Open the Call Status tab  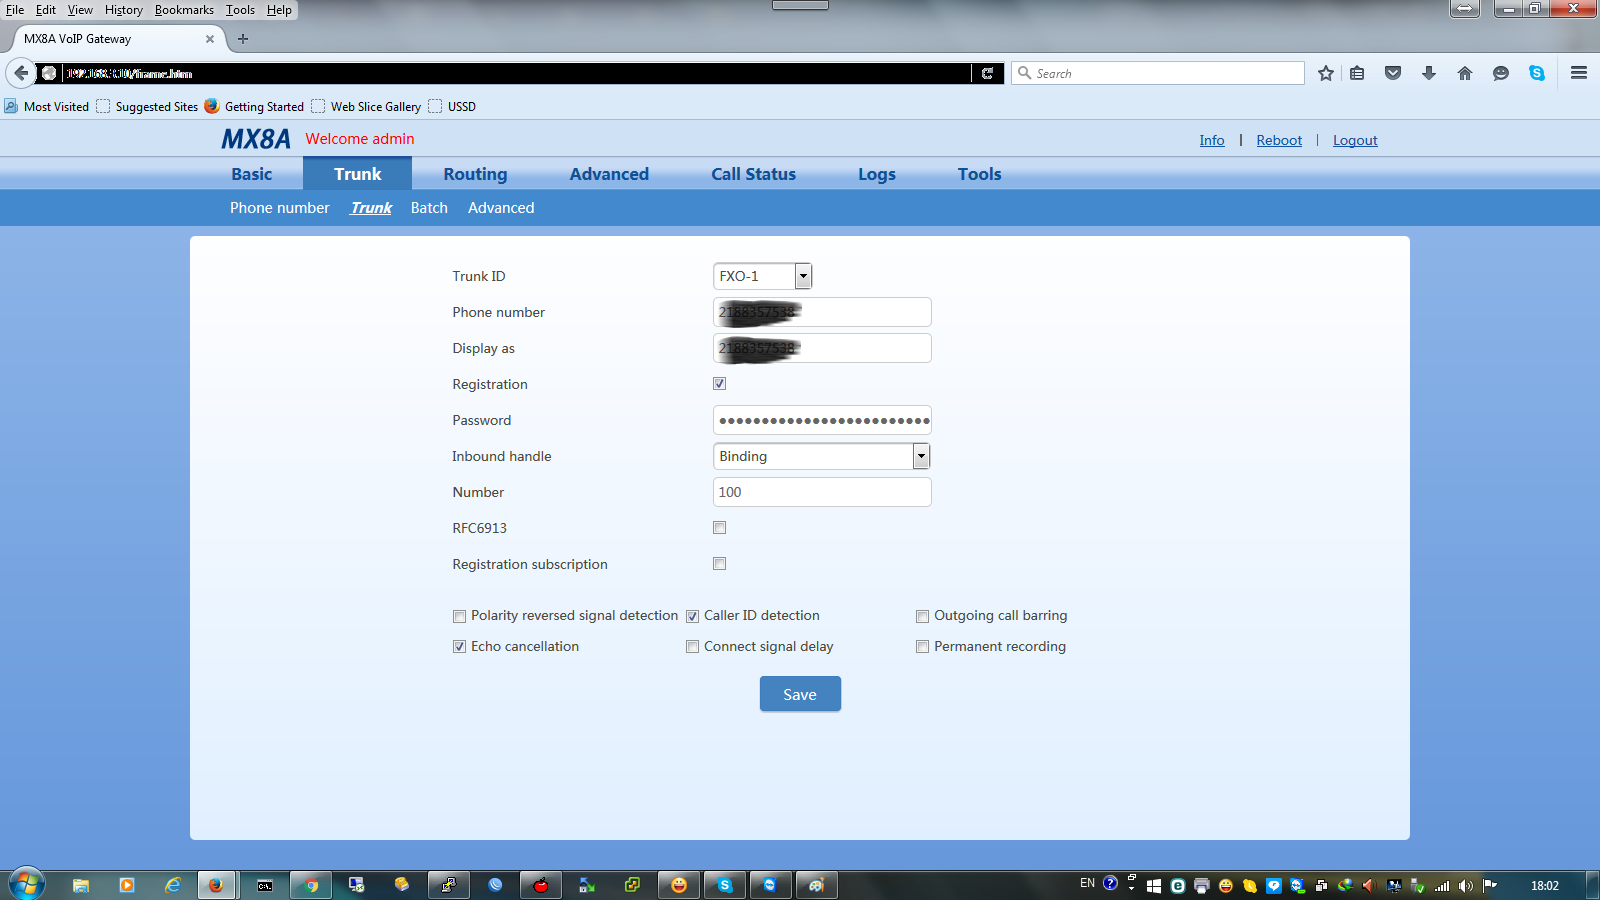click(x=753, y=174)
